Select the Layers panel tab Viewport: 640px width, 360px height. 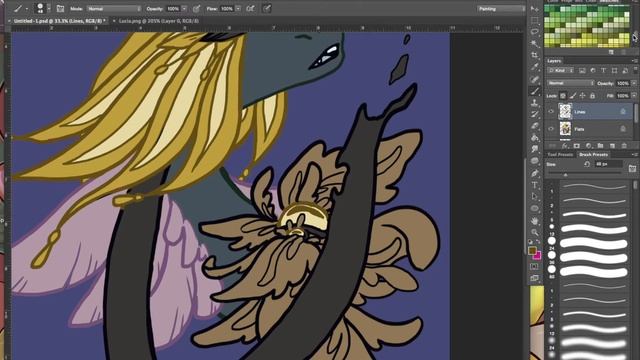(x=554, y=61)
